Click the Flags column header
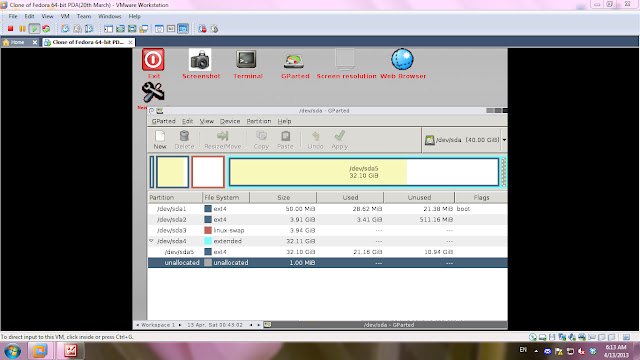 pos(481,198)
